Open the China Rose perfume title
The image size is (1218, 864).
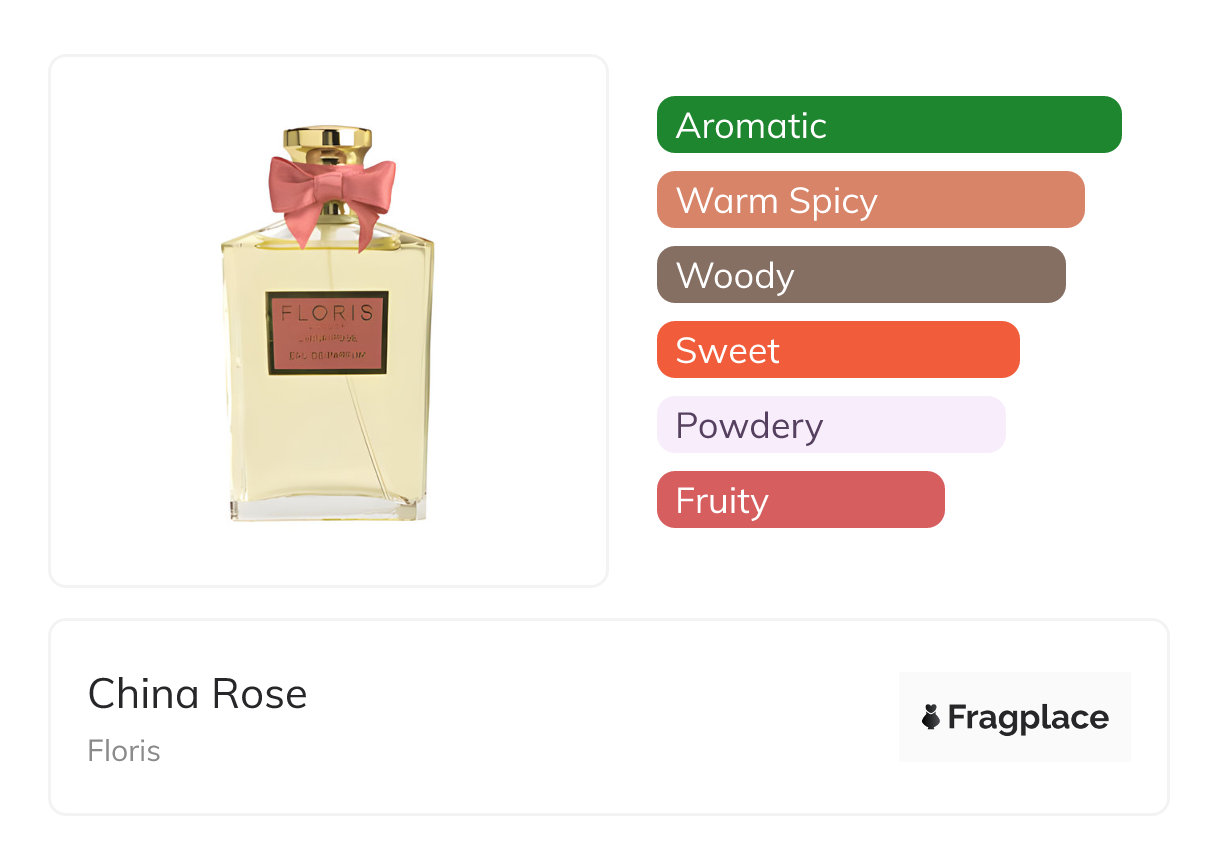[197, 694]
